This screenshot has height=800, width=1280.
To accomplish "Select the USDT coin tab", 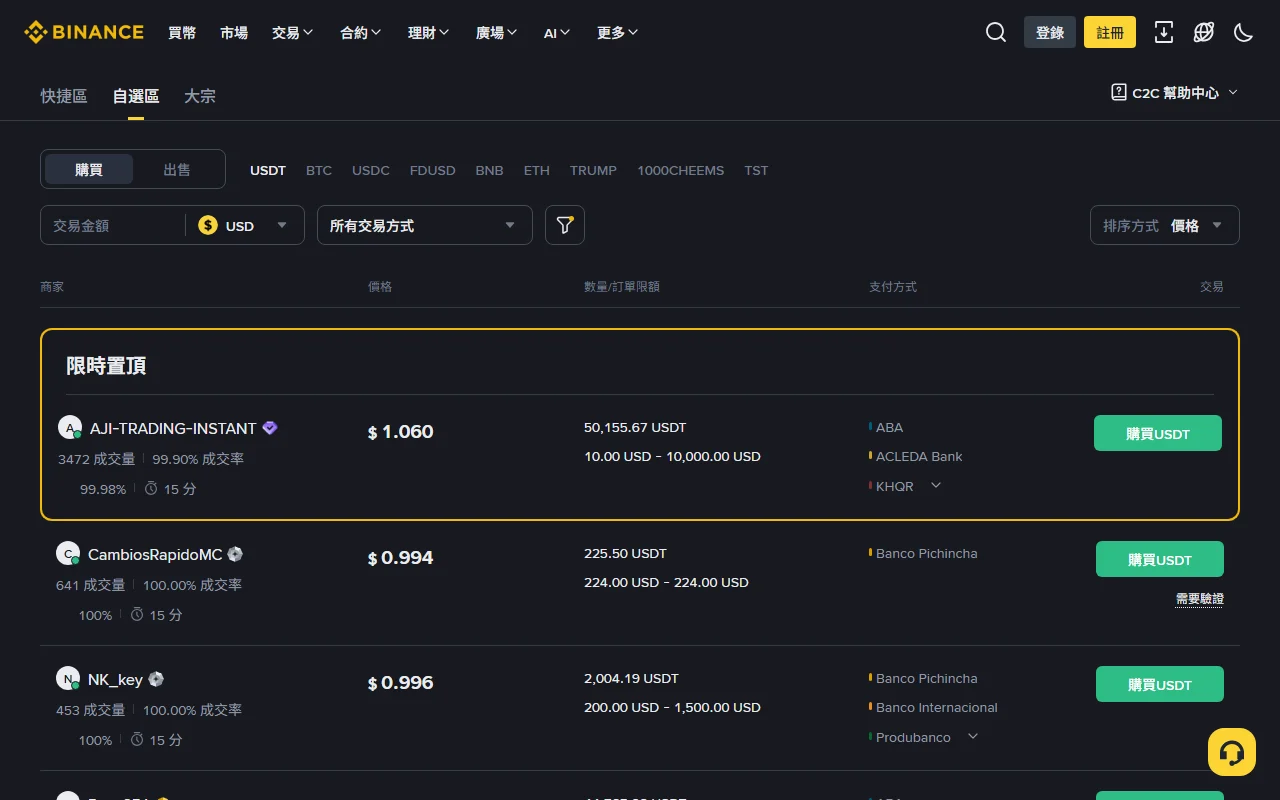I will coord(268,170).
